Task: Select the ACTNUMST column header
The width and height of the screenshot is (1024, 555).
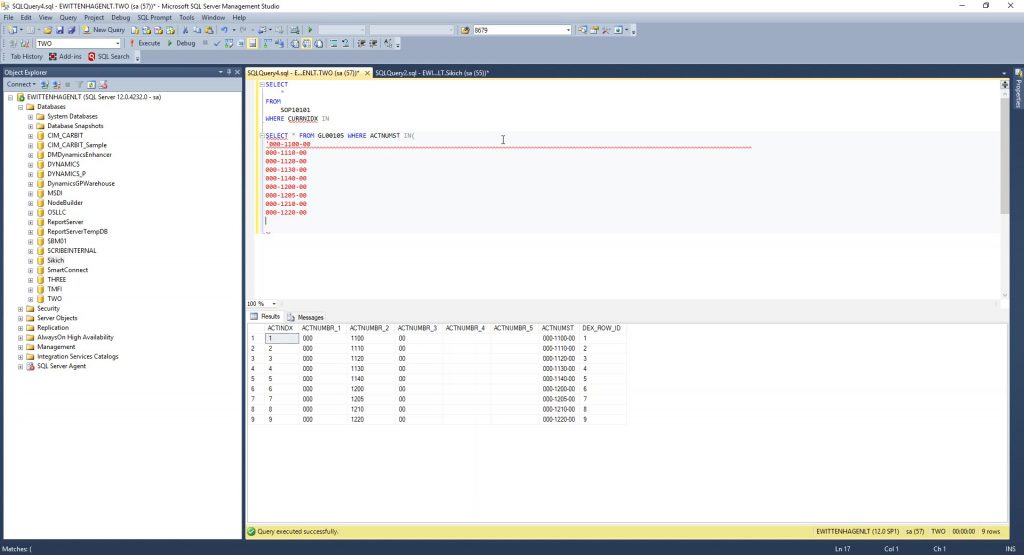Action: [557, 328]
